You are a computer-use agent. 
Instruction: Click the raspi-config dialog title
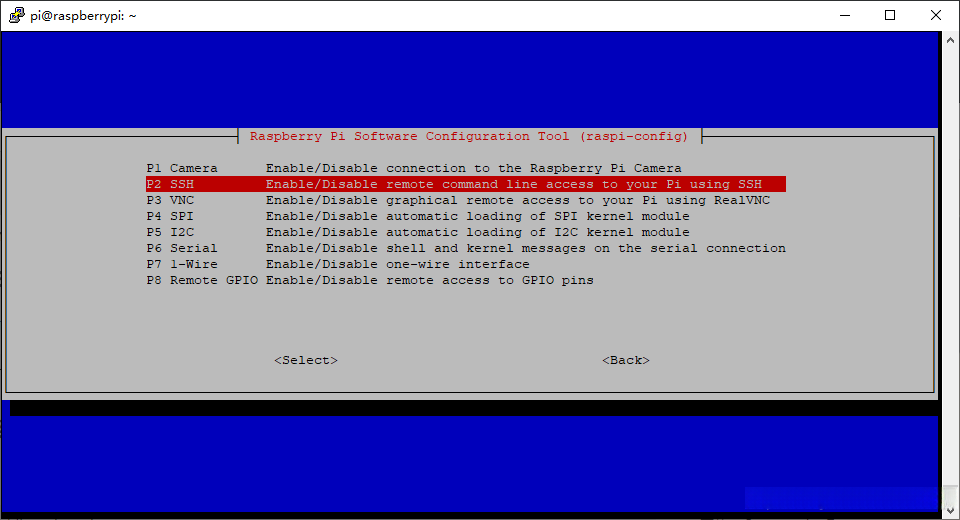pos(469,137)
